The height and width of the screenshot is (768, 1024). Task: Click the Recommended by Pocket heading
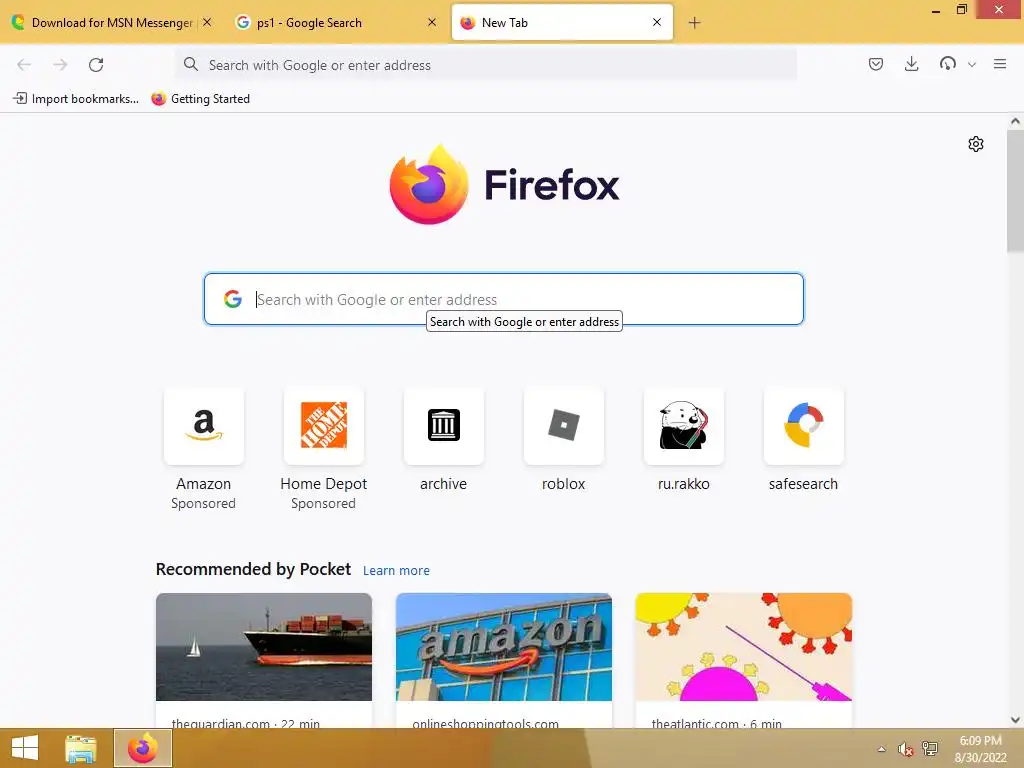[x=253, y=569]
